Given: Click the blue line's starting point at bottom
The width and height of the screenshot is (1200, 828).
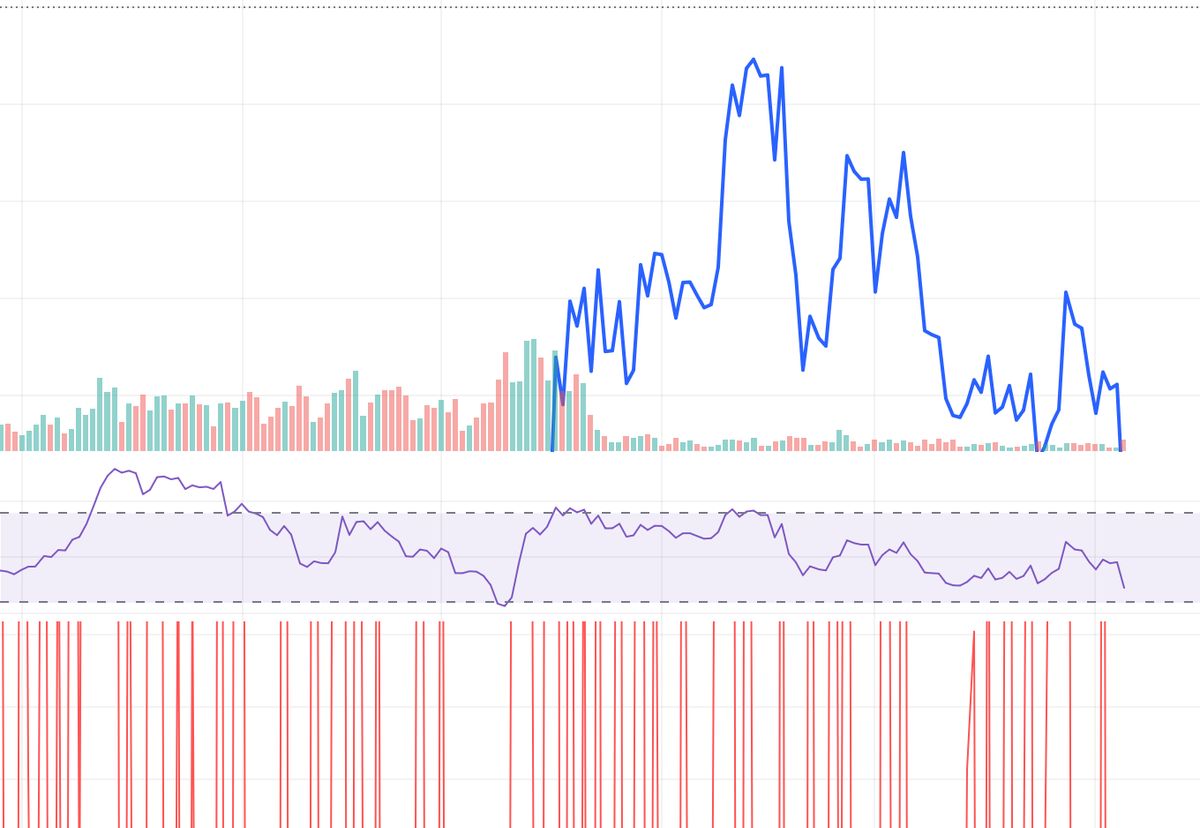Looking at the screenshot, I should point(553,450).
